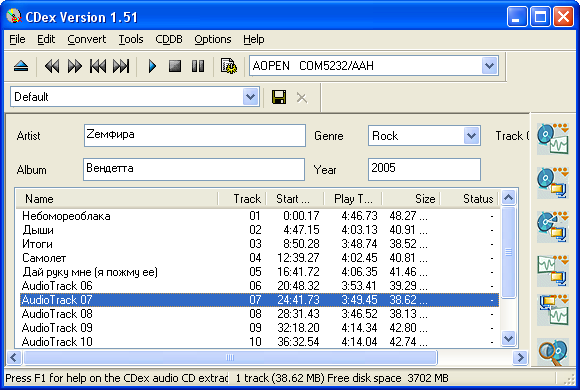Click the magnifier CD lookup icon
Screen dimensions: 580x390
pyautogui.click(x=553, y=352)
